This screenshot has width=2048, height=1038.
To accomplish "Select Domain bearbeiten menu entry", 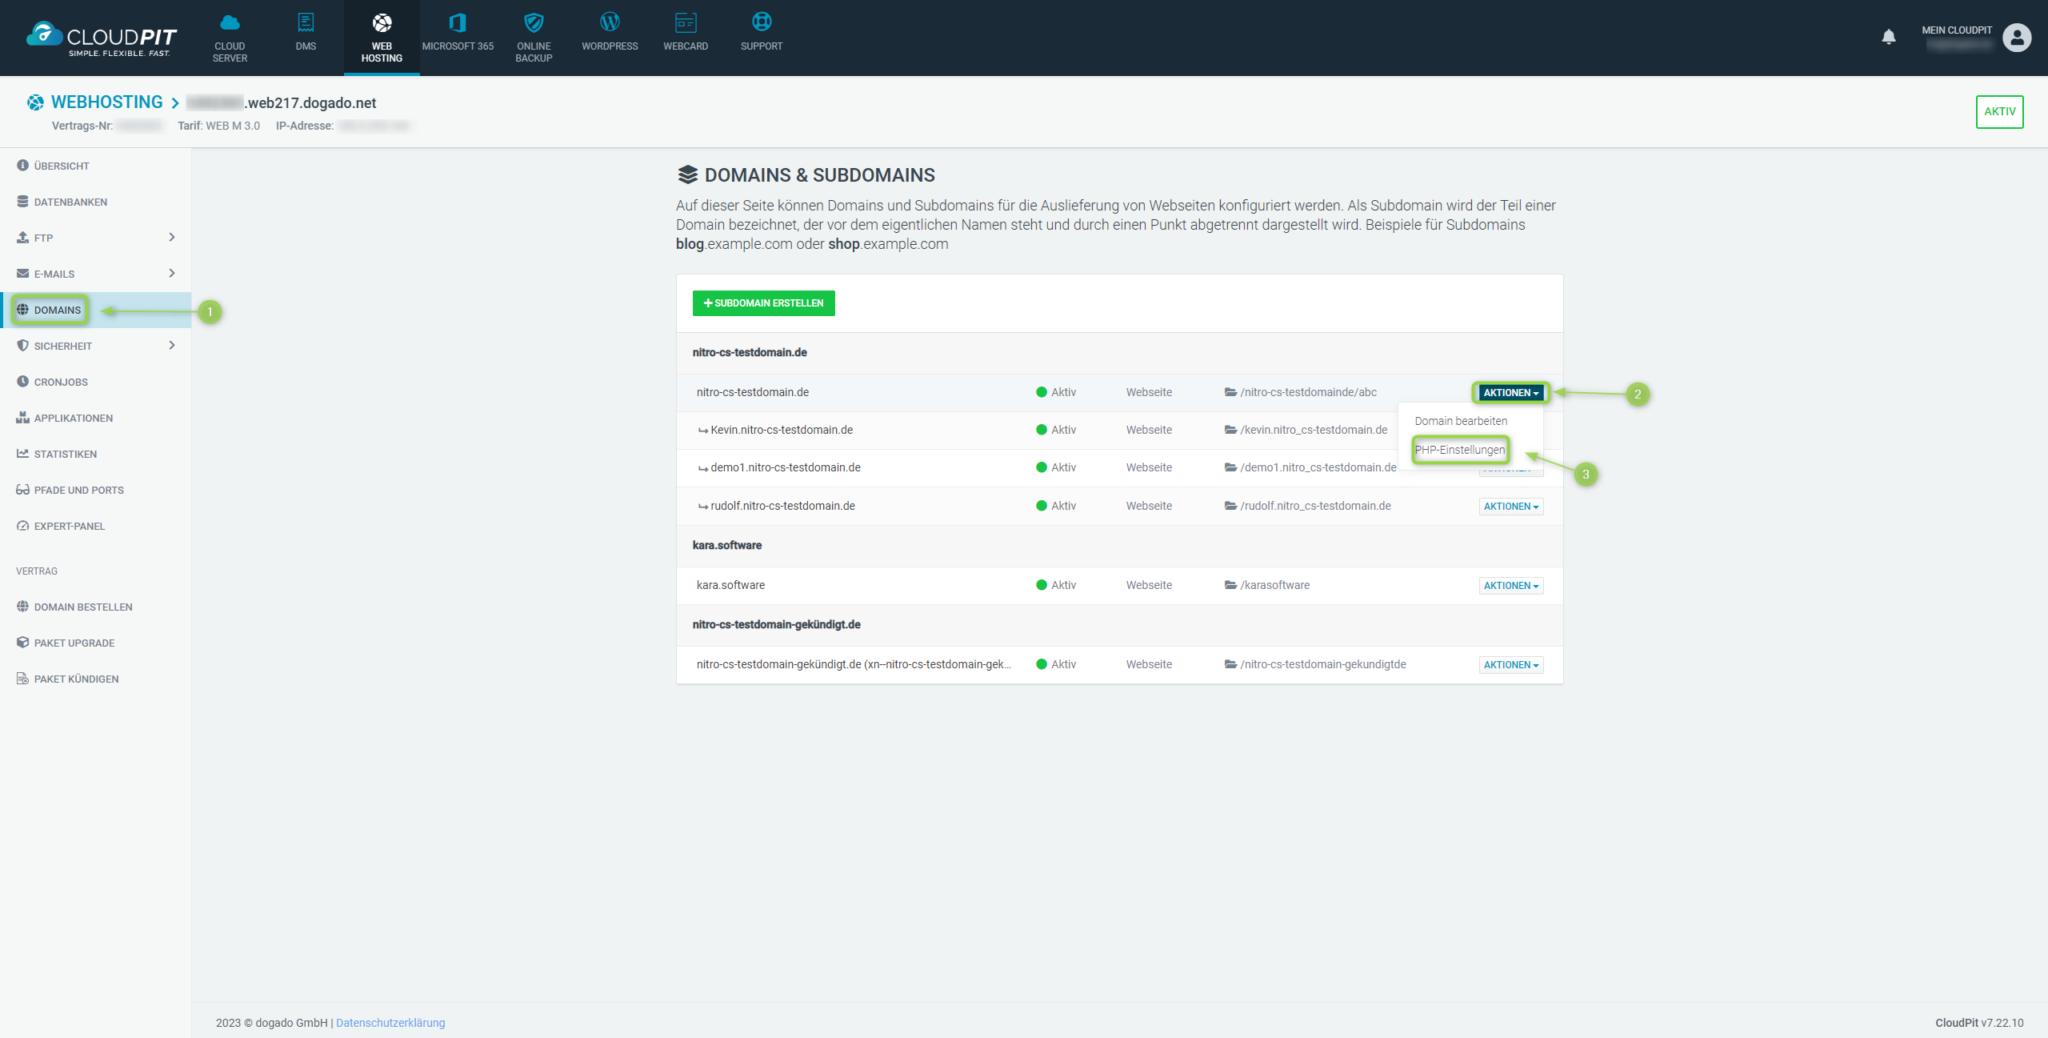I will click(x=1460, y=421).
